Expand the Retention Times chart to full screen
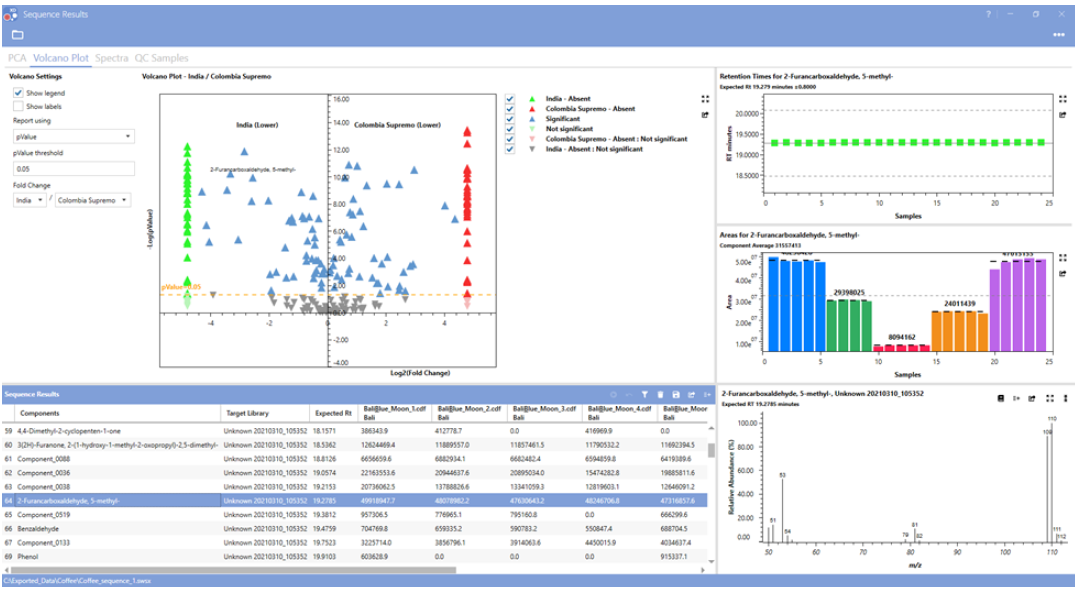This screenshot has height=591, width=1082. (x=1063, y=99)
